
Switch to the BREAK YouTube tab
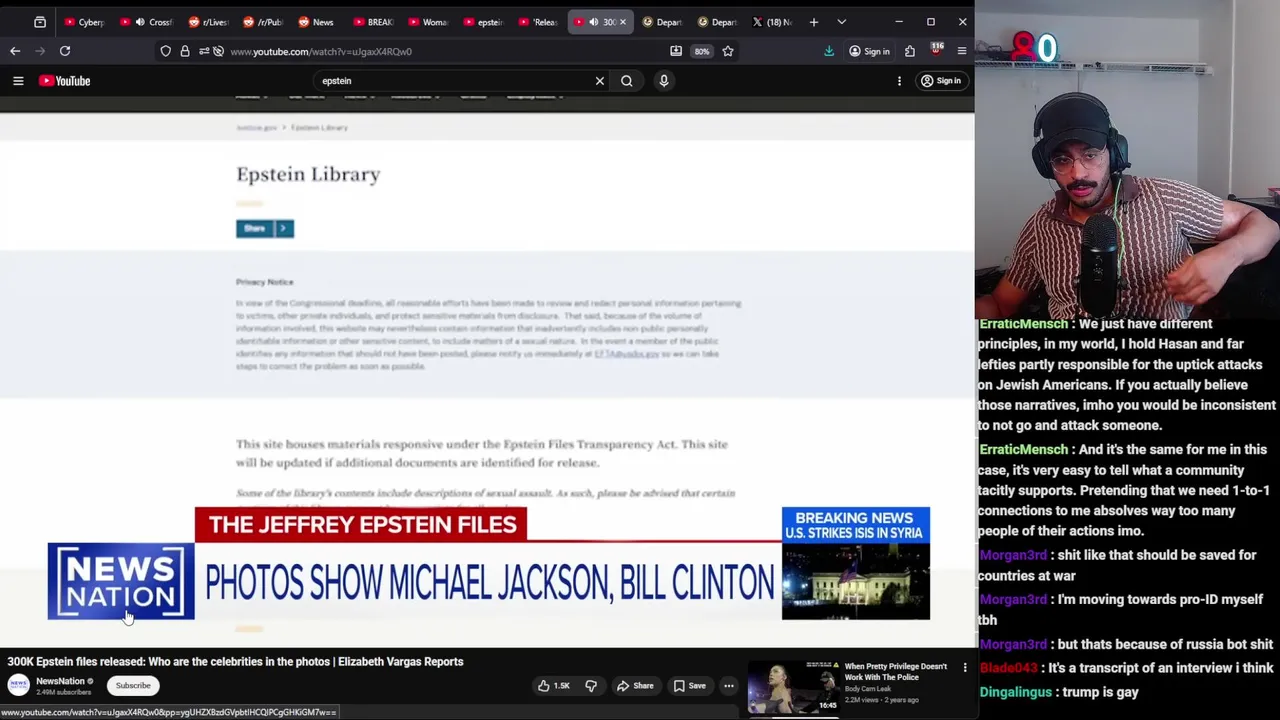[374, 22]
